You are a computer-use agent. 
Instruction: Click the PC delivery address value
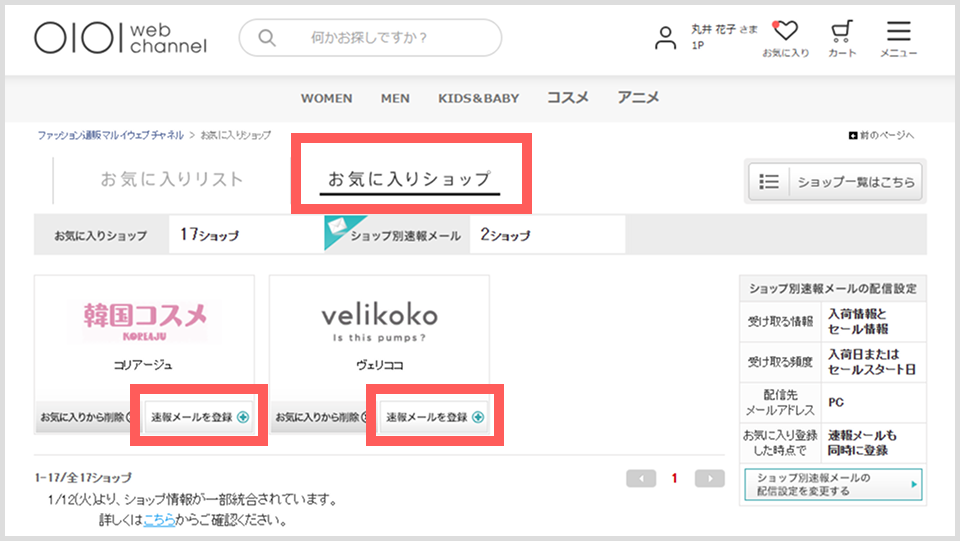pos(836,402)
